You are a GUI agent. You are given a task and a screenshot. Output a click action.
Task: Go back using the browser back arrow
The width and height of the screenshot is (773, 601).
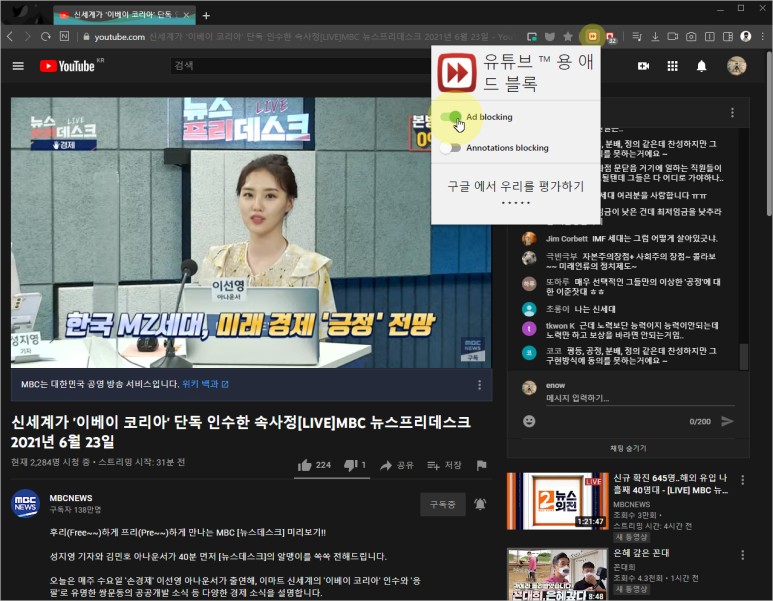tap(10, 36)
